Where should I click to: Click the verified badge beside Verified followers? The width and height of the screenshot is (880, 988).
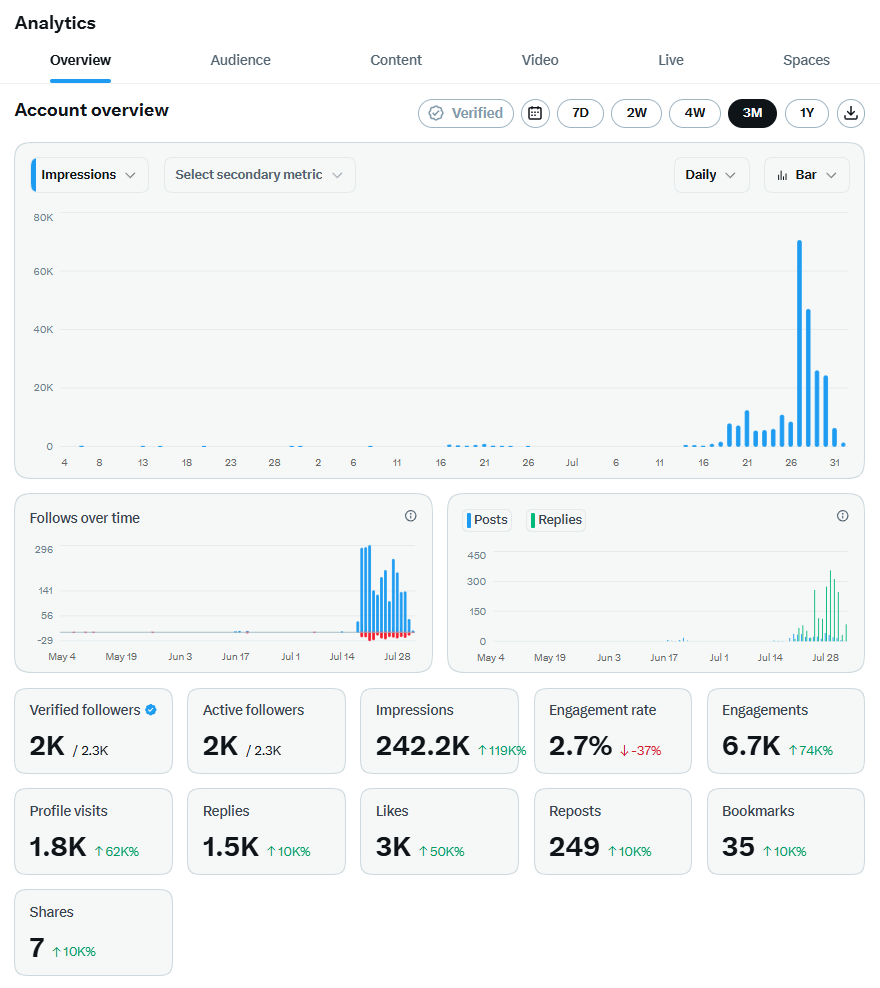(x=151, y=709)
